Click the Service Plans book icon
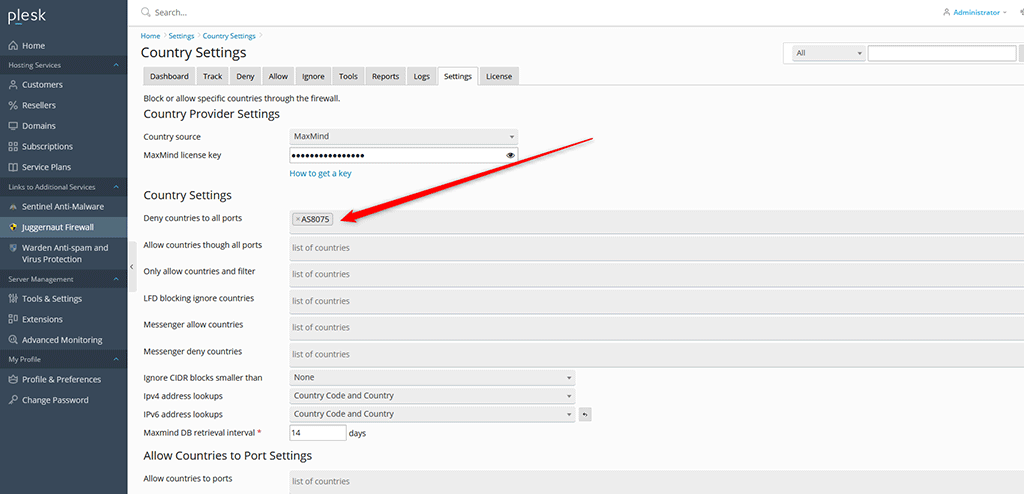This screenshot has width=1024, height=494. (x=13, y=167)
